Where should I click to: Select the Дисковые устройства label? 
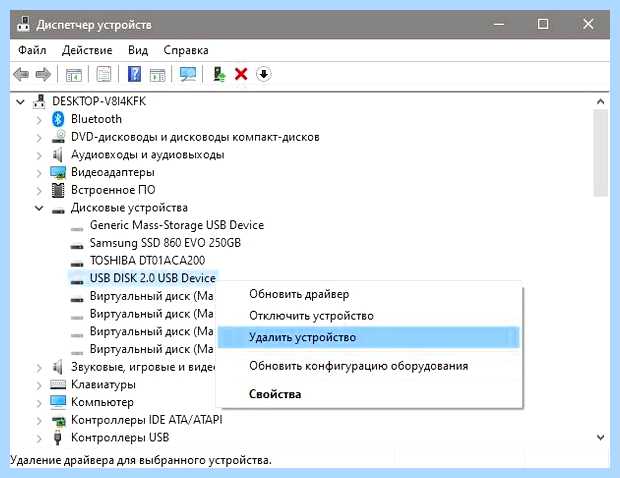point(129,208)
